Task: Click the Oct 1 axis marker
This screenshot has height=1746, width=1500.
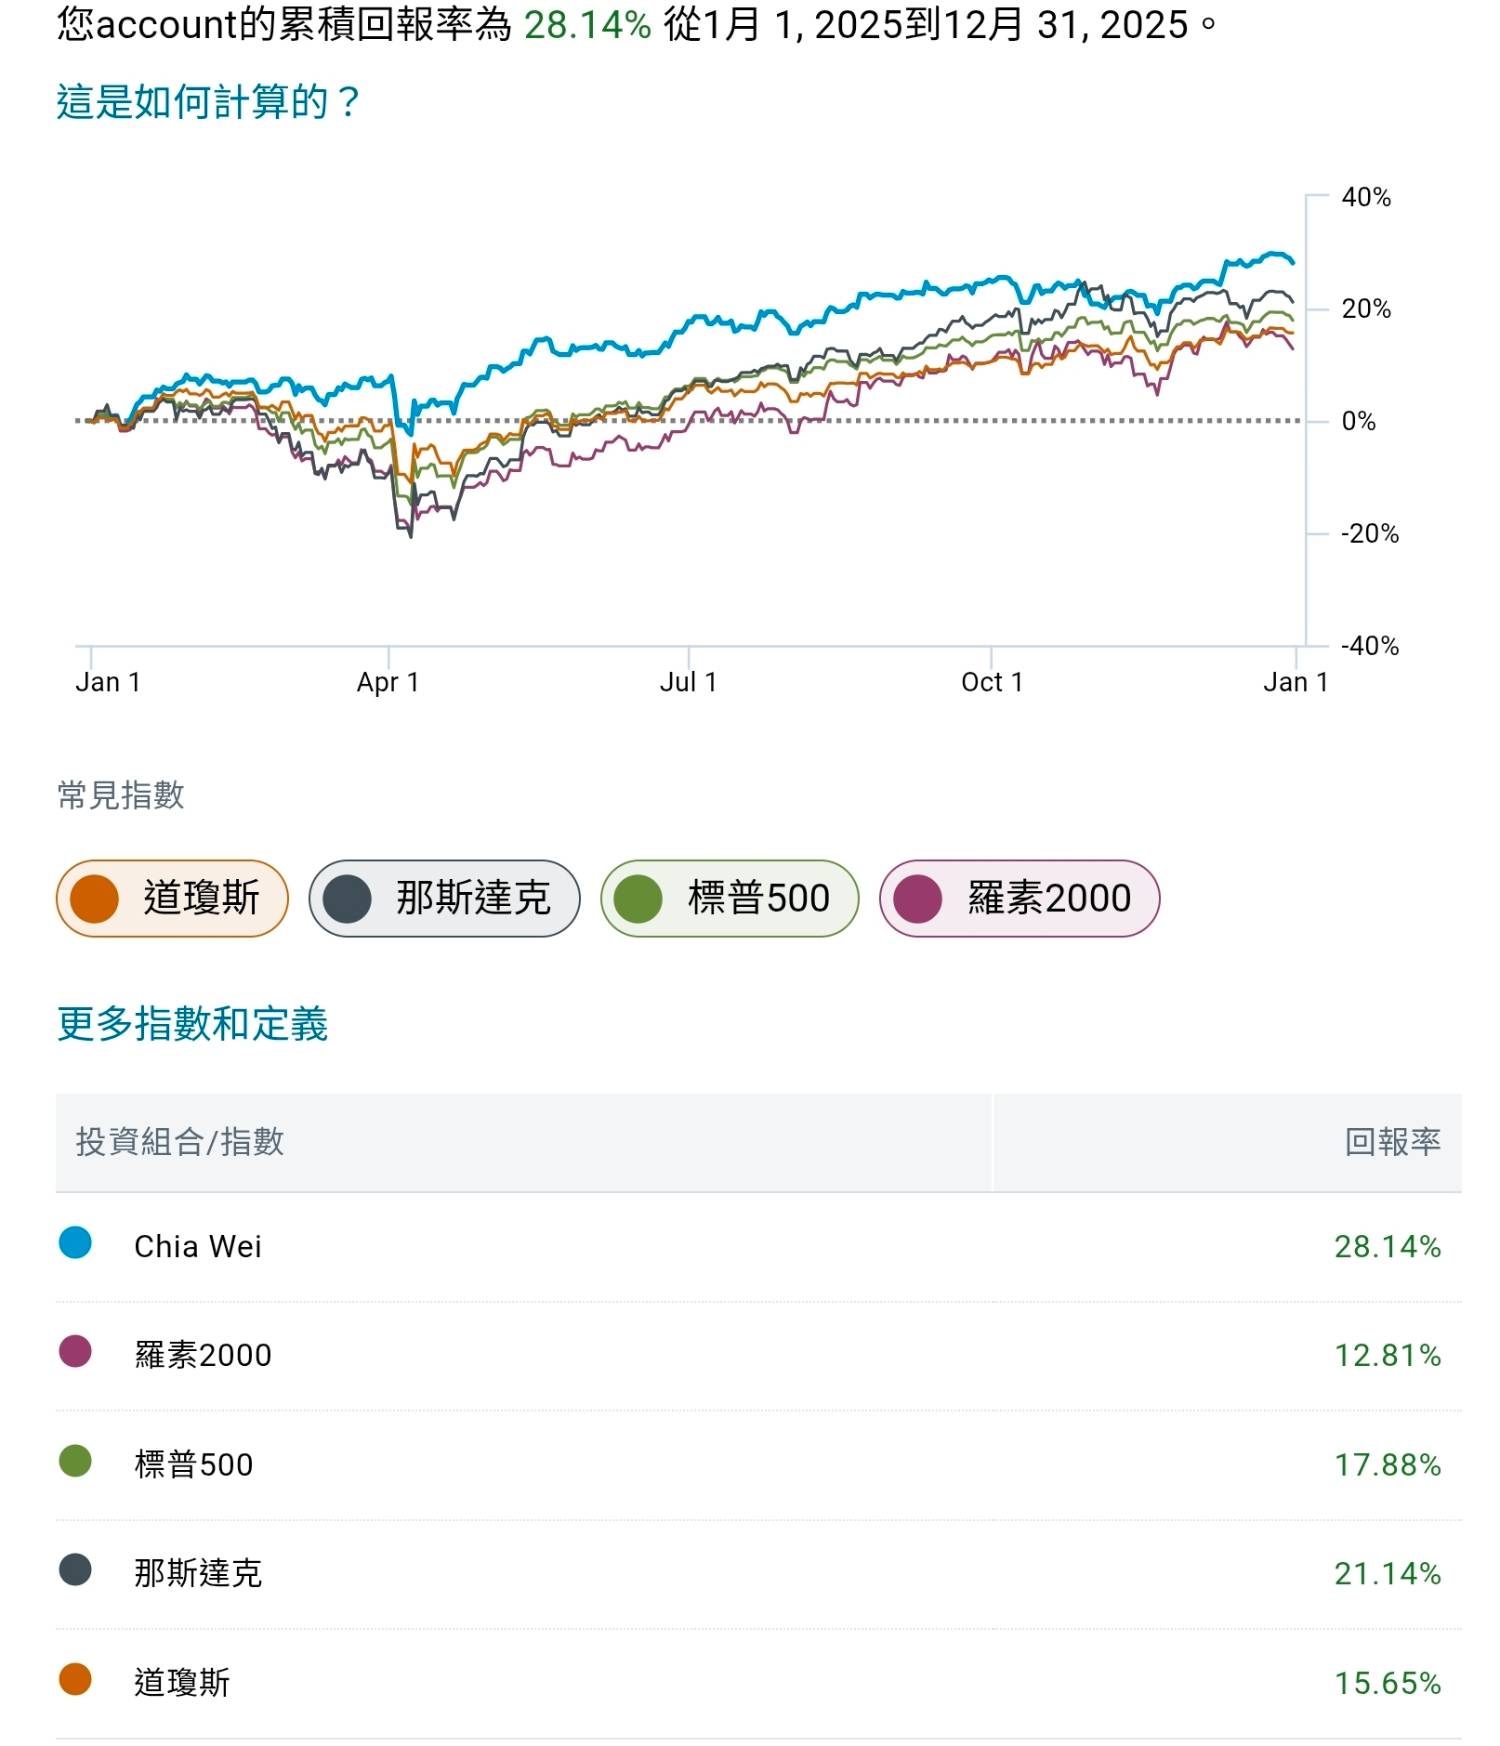Action: (x=991, y=682)
